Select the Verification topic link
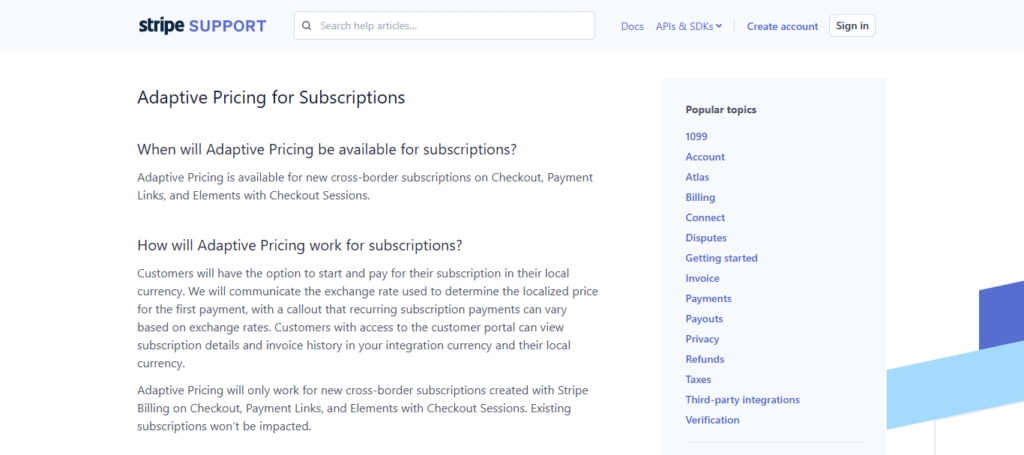The image size is (1024, 455). click(x=712, y=420)
